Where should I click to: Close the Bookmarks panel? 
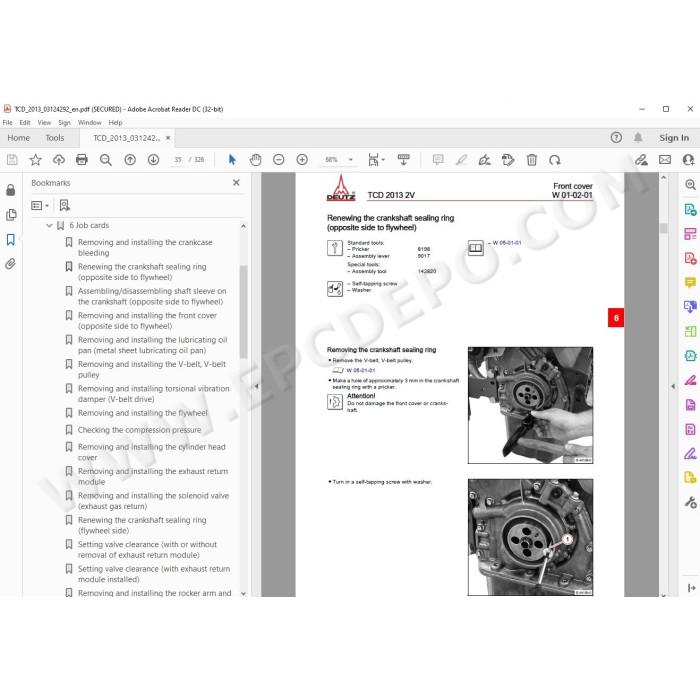coord(236,183)
